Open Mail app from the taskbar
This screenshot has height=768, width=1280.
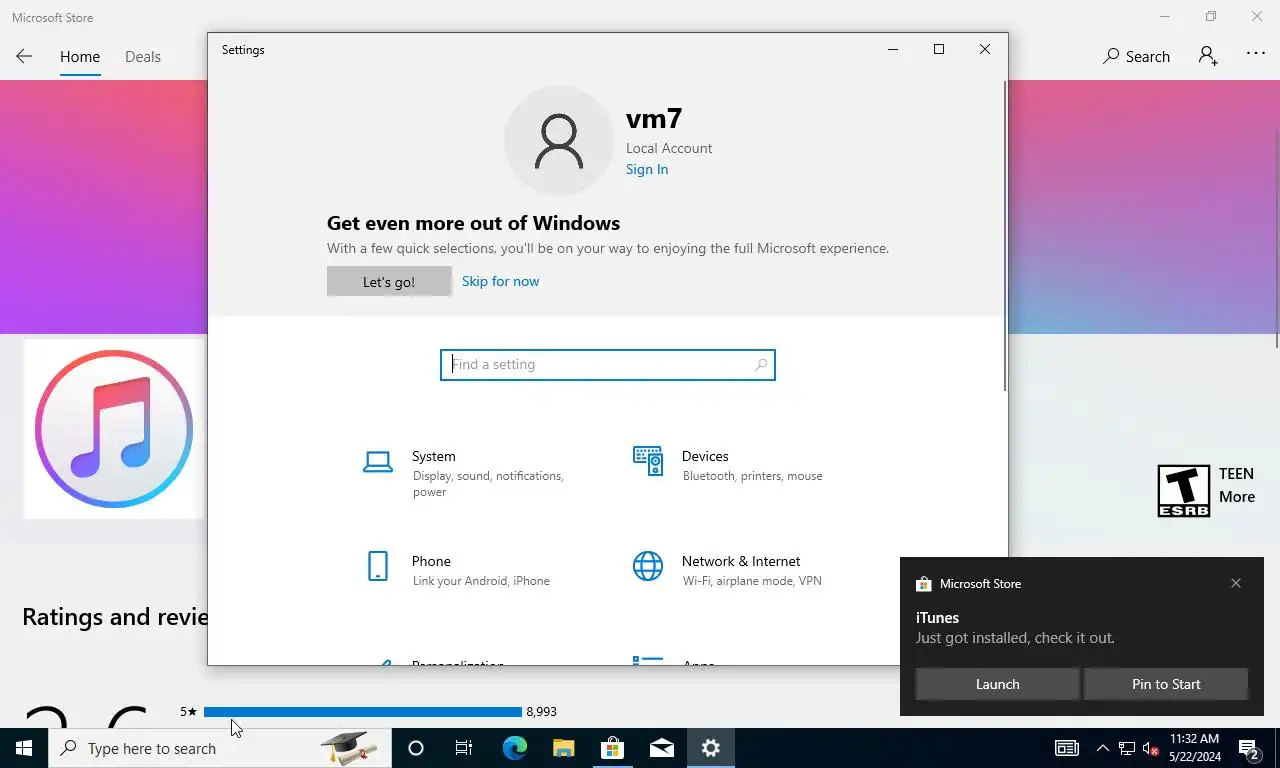661,748
